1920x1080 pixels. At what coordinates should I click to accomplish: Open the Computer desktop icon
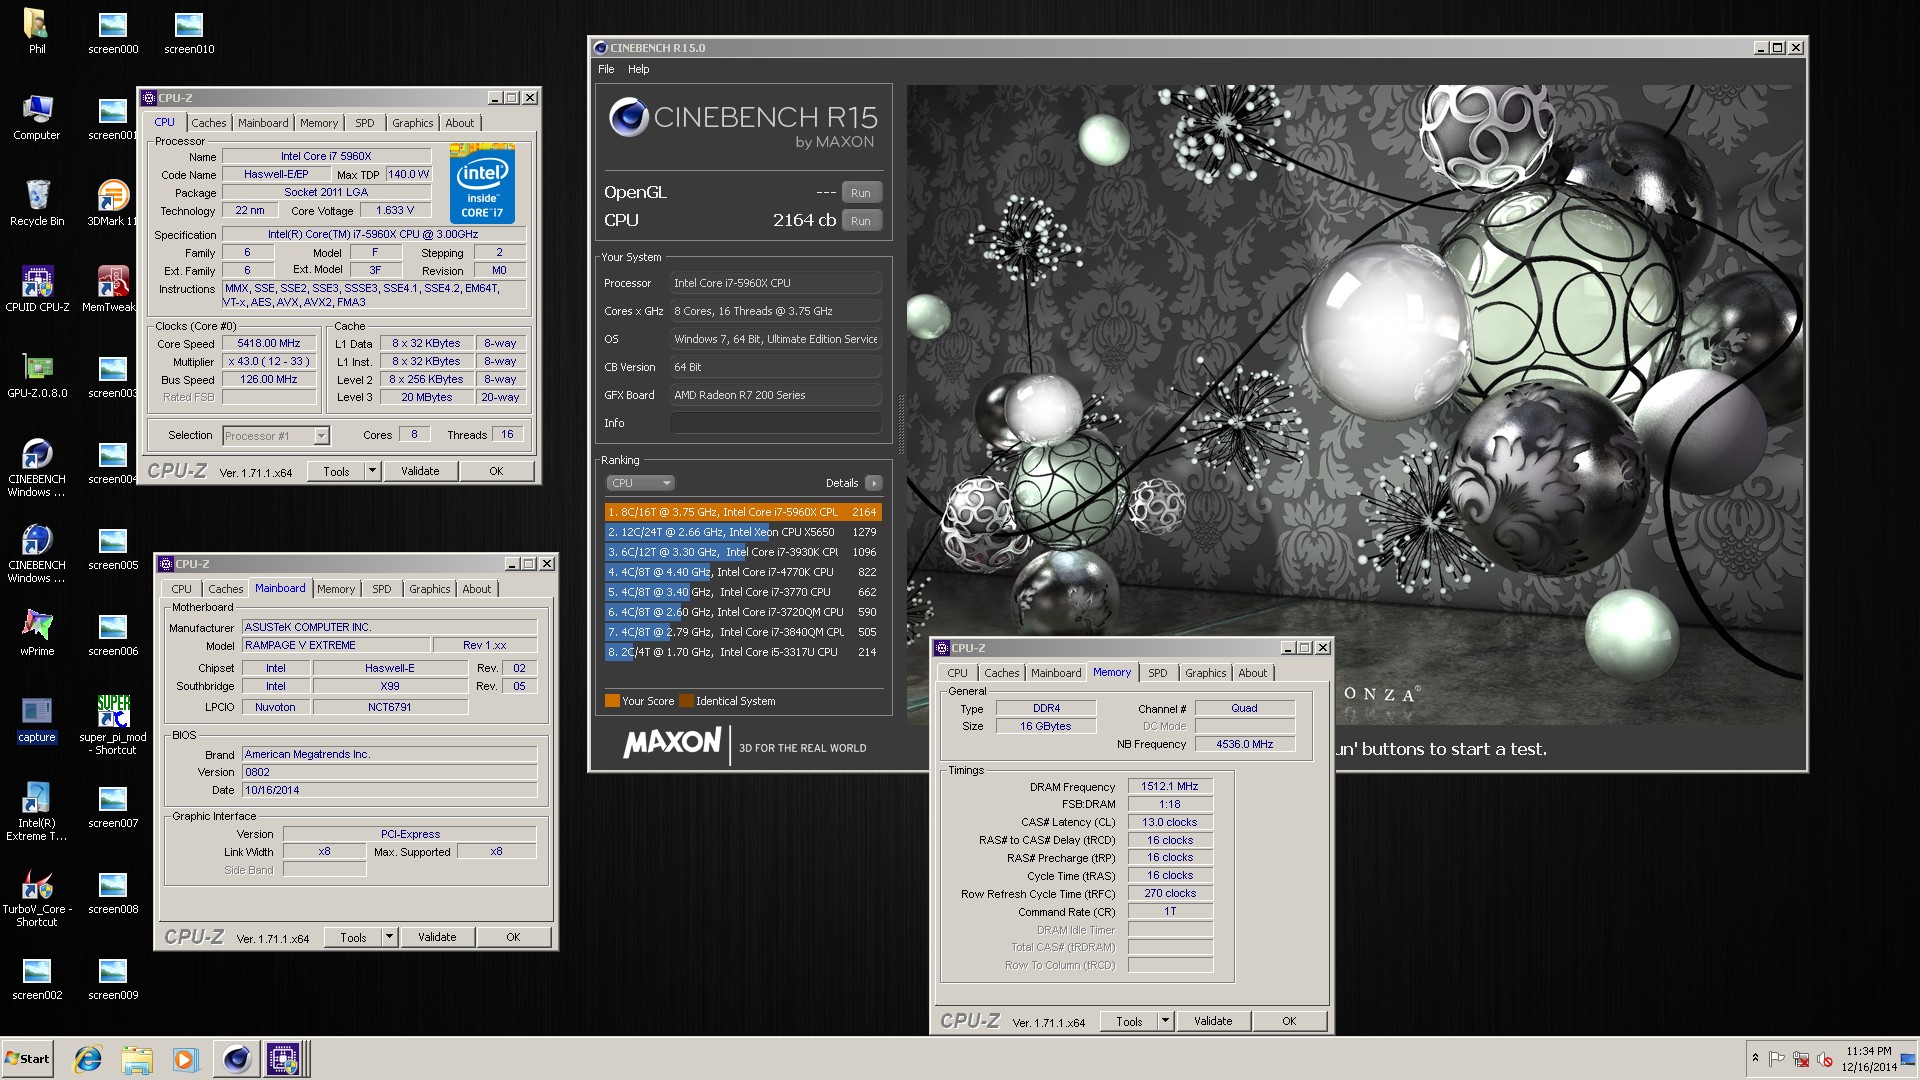pos(36,117)
